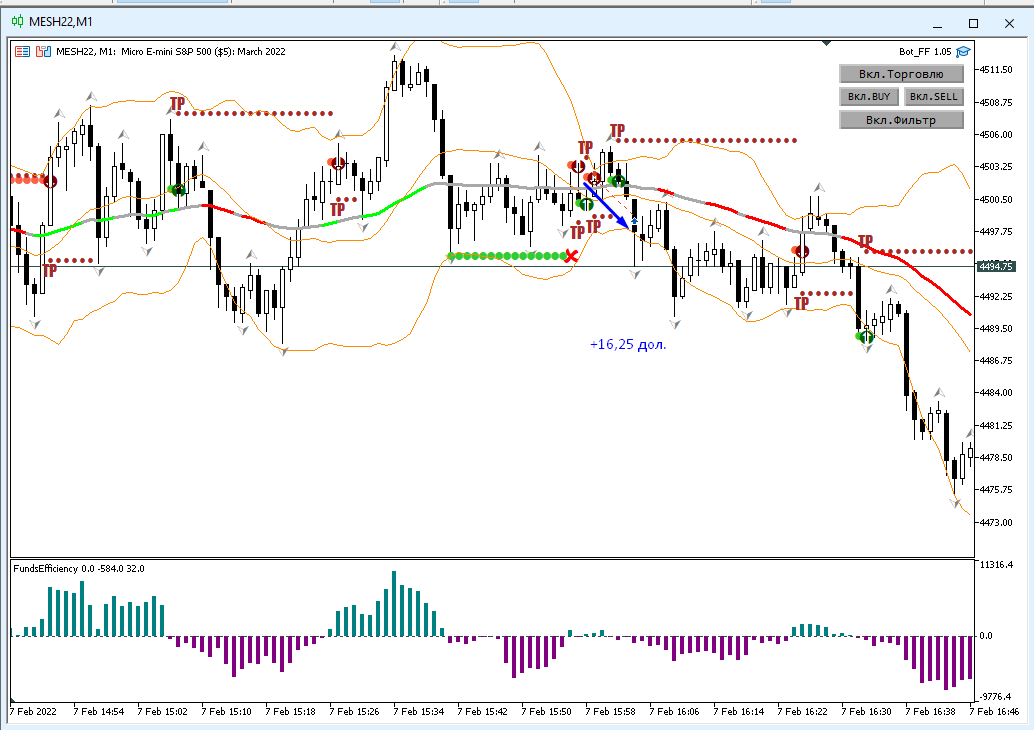Click the Вкл.SELL button
Viewport: 1034px width, 730px height.
(933, 97)
